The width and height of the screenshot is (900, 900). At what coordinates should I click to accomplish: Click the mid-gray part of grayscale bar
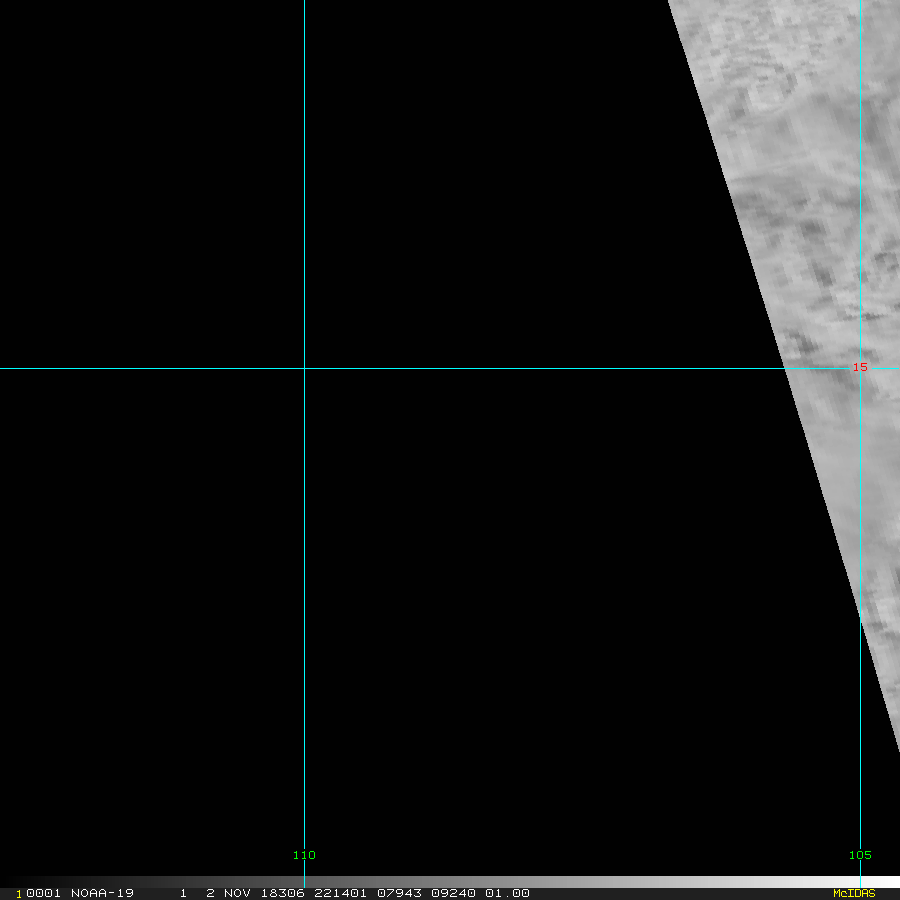click(450, 882)
